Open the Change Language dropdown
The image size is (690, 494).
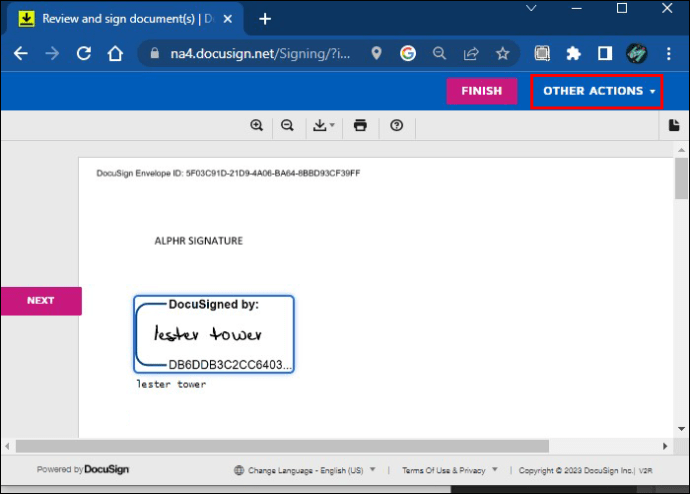coord(305,470)
